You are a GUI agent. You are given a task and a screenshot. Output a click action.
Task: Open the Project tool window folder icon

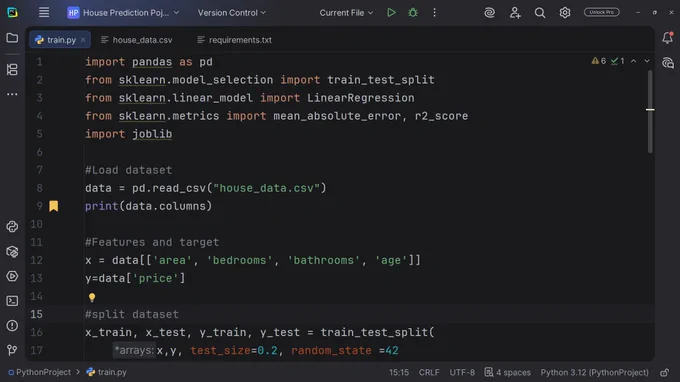point(12,38)
